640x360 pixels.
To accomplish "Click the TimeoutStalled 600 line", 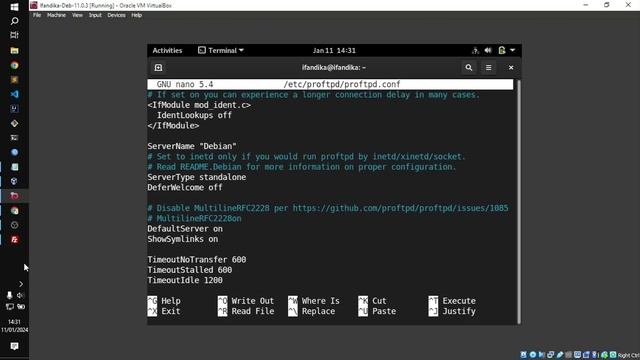I will tap(190, 270).
